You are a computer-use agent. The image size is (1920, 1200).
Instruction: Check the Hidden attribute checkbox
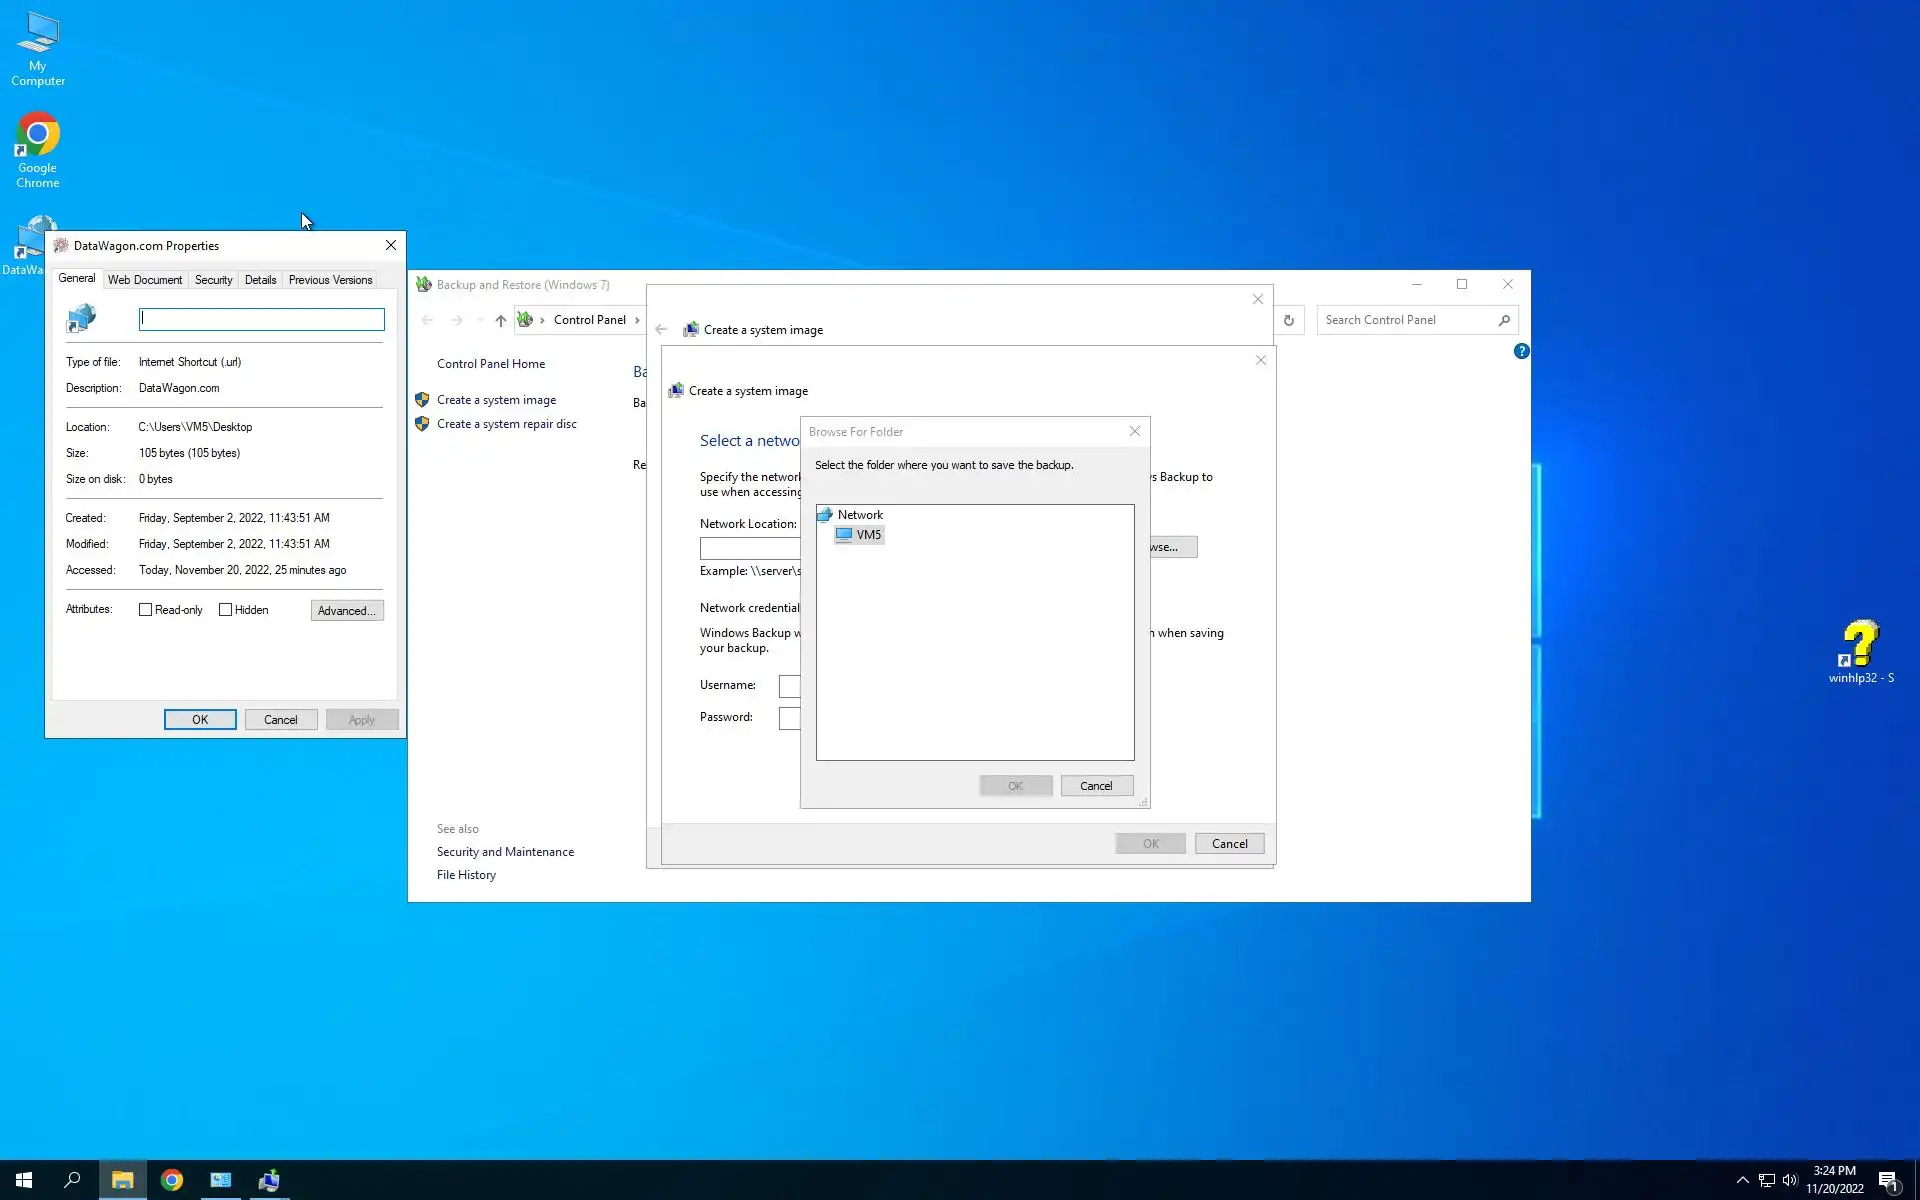[226, 610]
